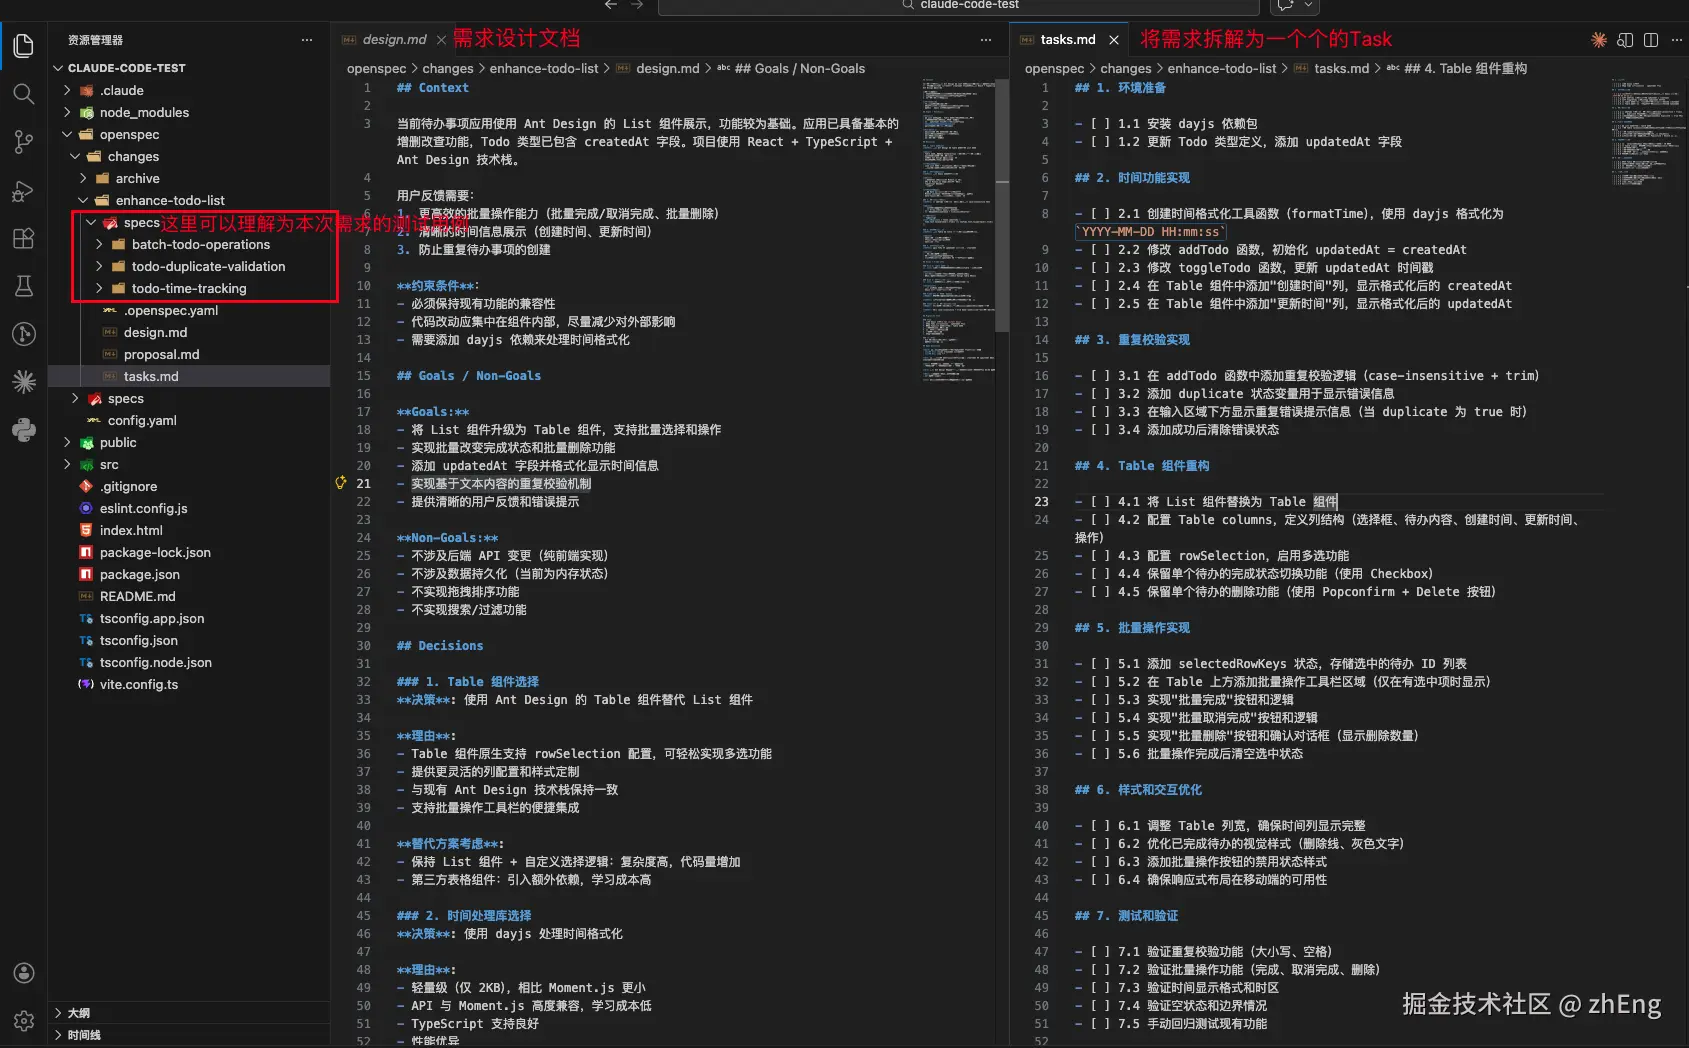Open config.yaml file
Image resolution: width=1689 pixels, height=1048 pixels.
[x=142, y=420]
